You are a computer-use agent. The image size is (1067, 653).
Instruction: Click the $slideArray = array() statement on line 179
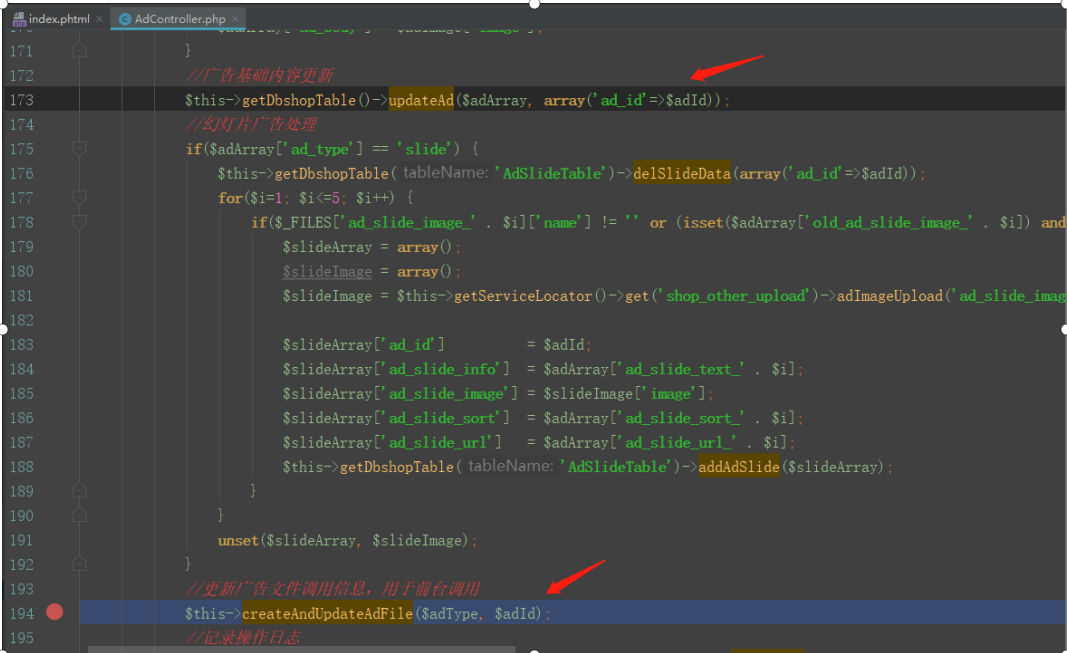coord(372,247)
